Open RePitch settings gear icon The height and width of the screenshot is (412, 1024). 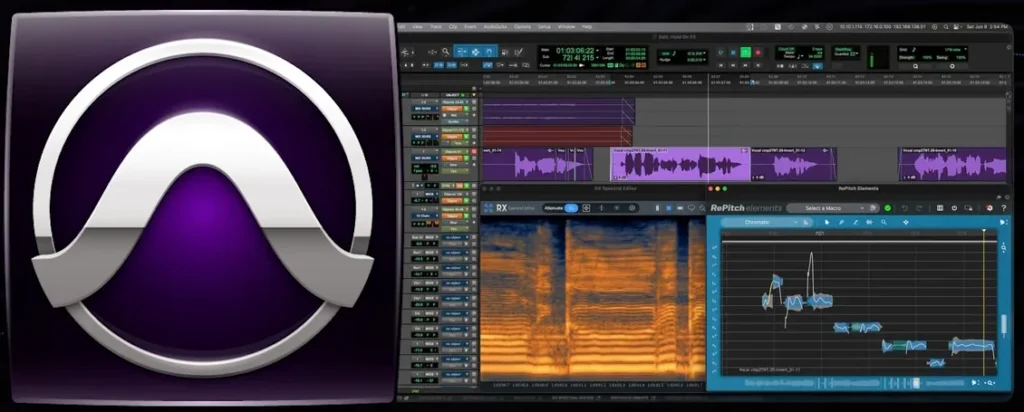(989, 208)
